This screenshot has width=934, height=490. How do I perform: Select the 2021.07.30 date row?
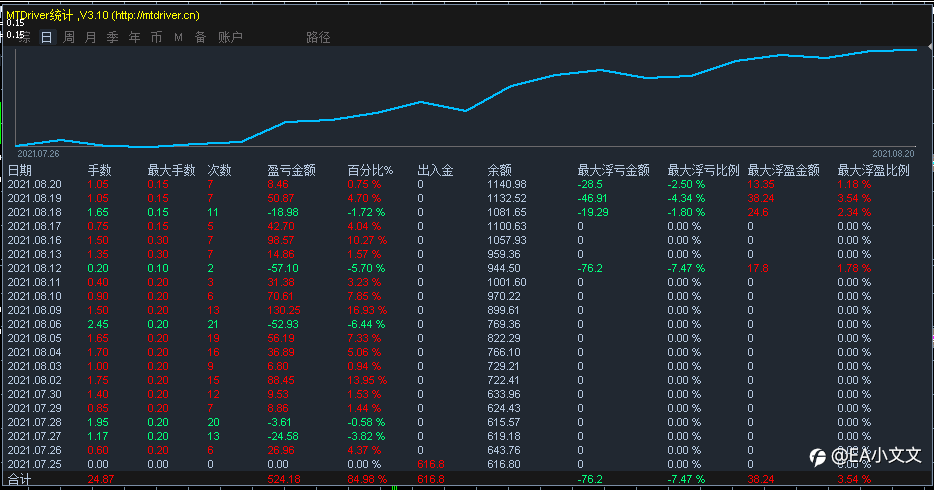(x=35, y=394)
